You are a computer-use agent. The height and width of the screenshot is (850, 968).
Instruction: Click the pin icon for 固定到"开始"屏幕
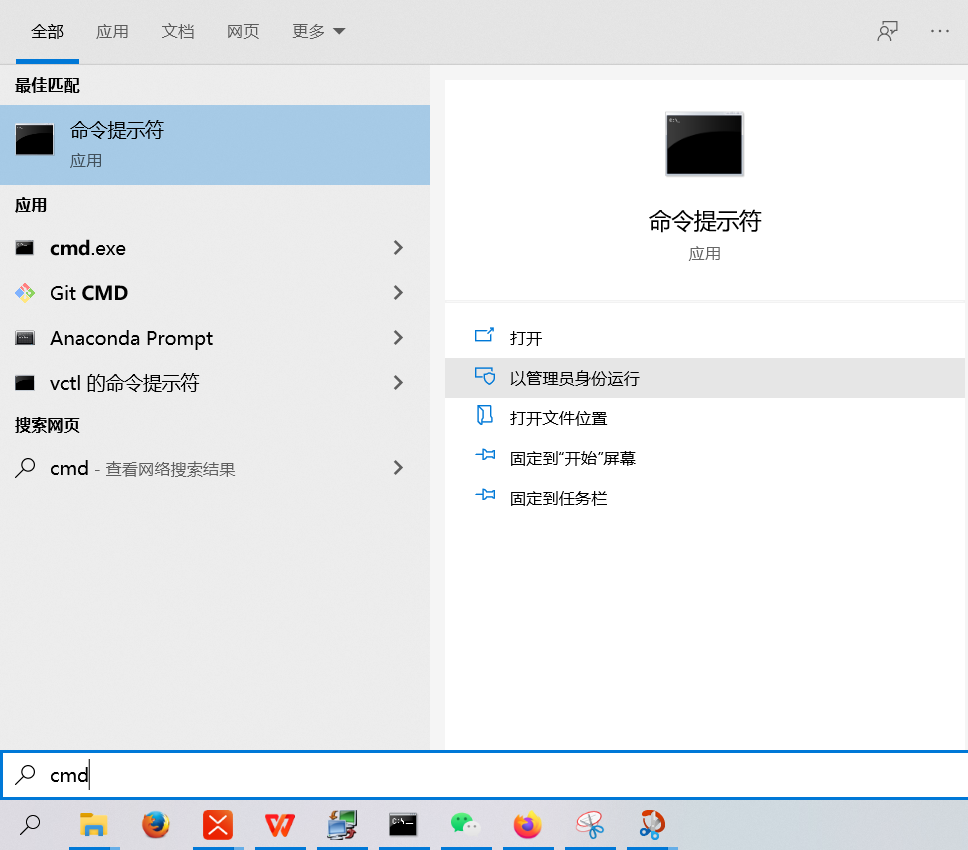point(485,455)
